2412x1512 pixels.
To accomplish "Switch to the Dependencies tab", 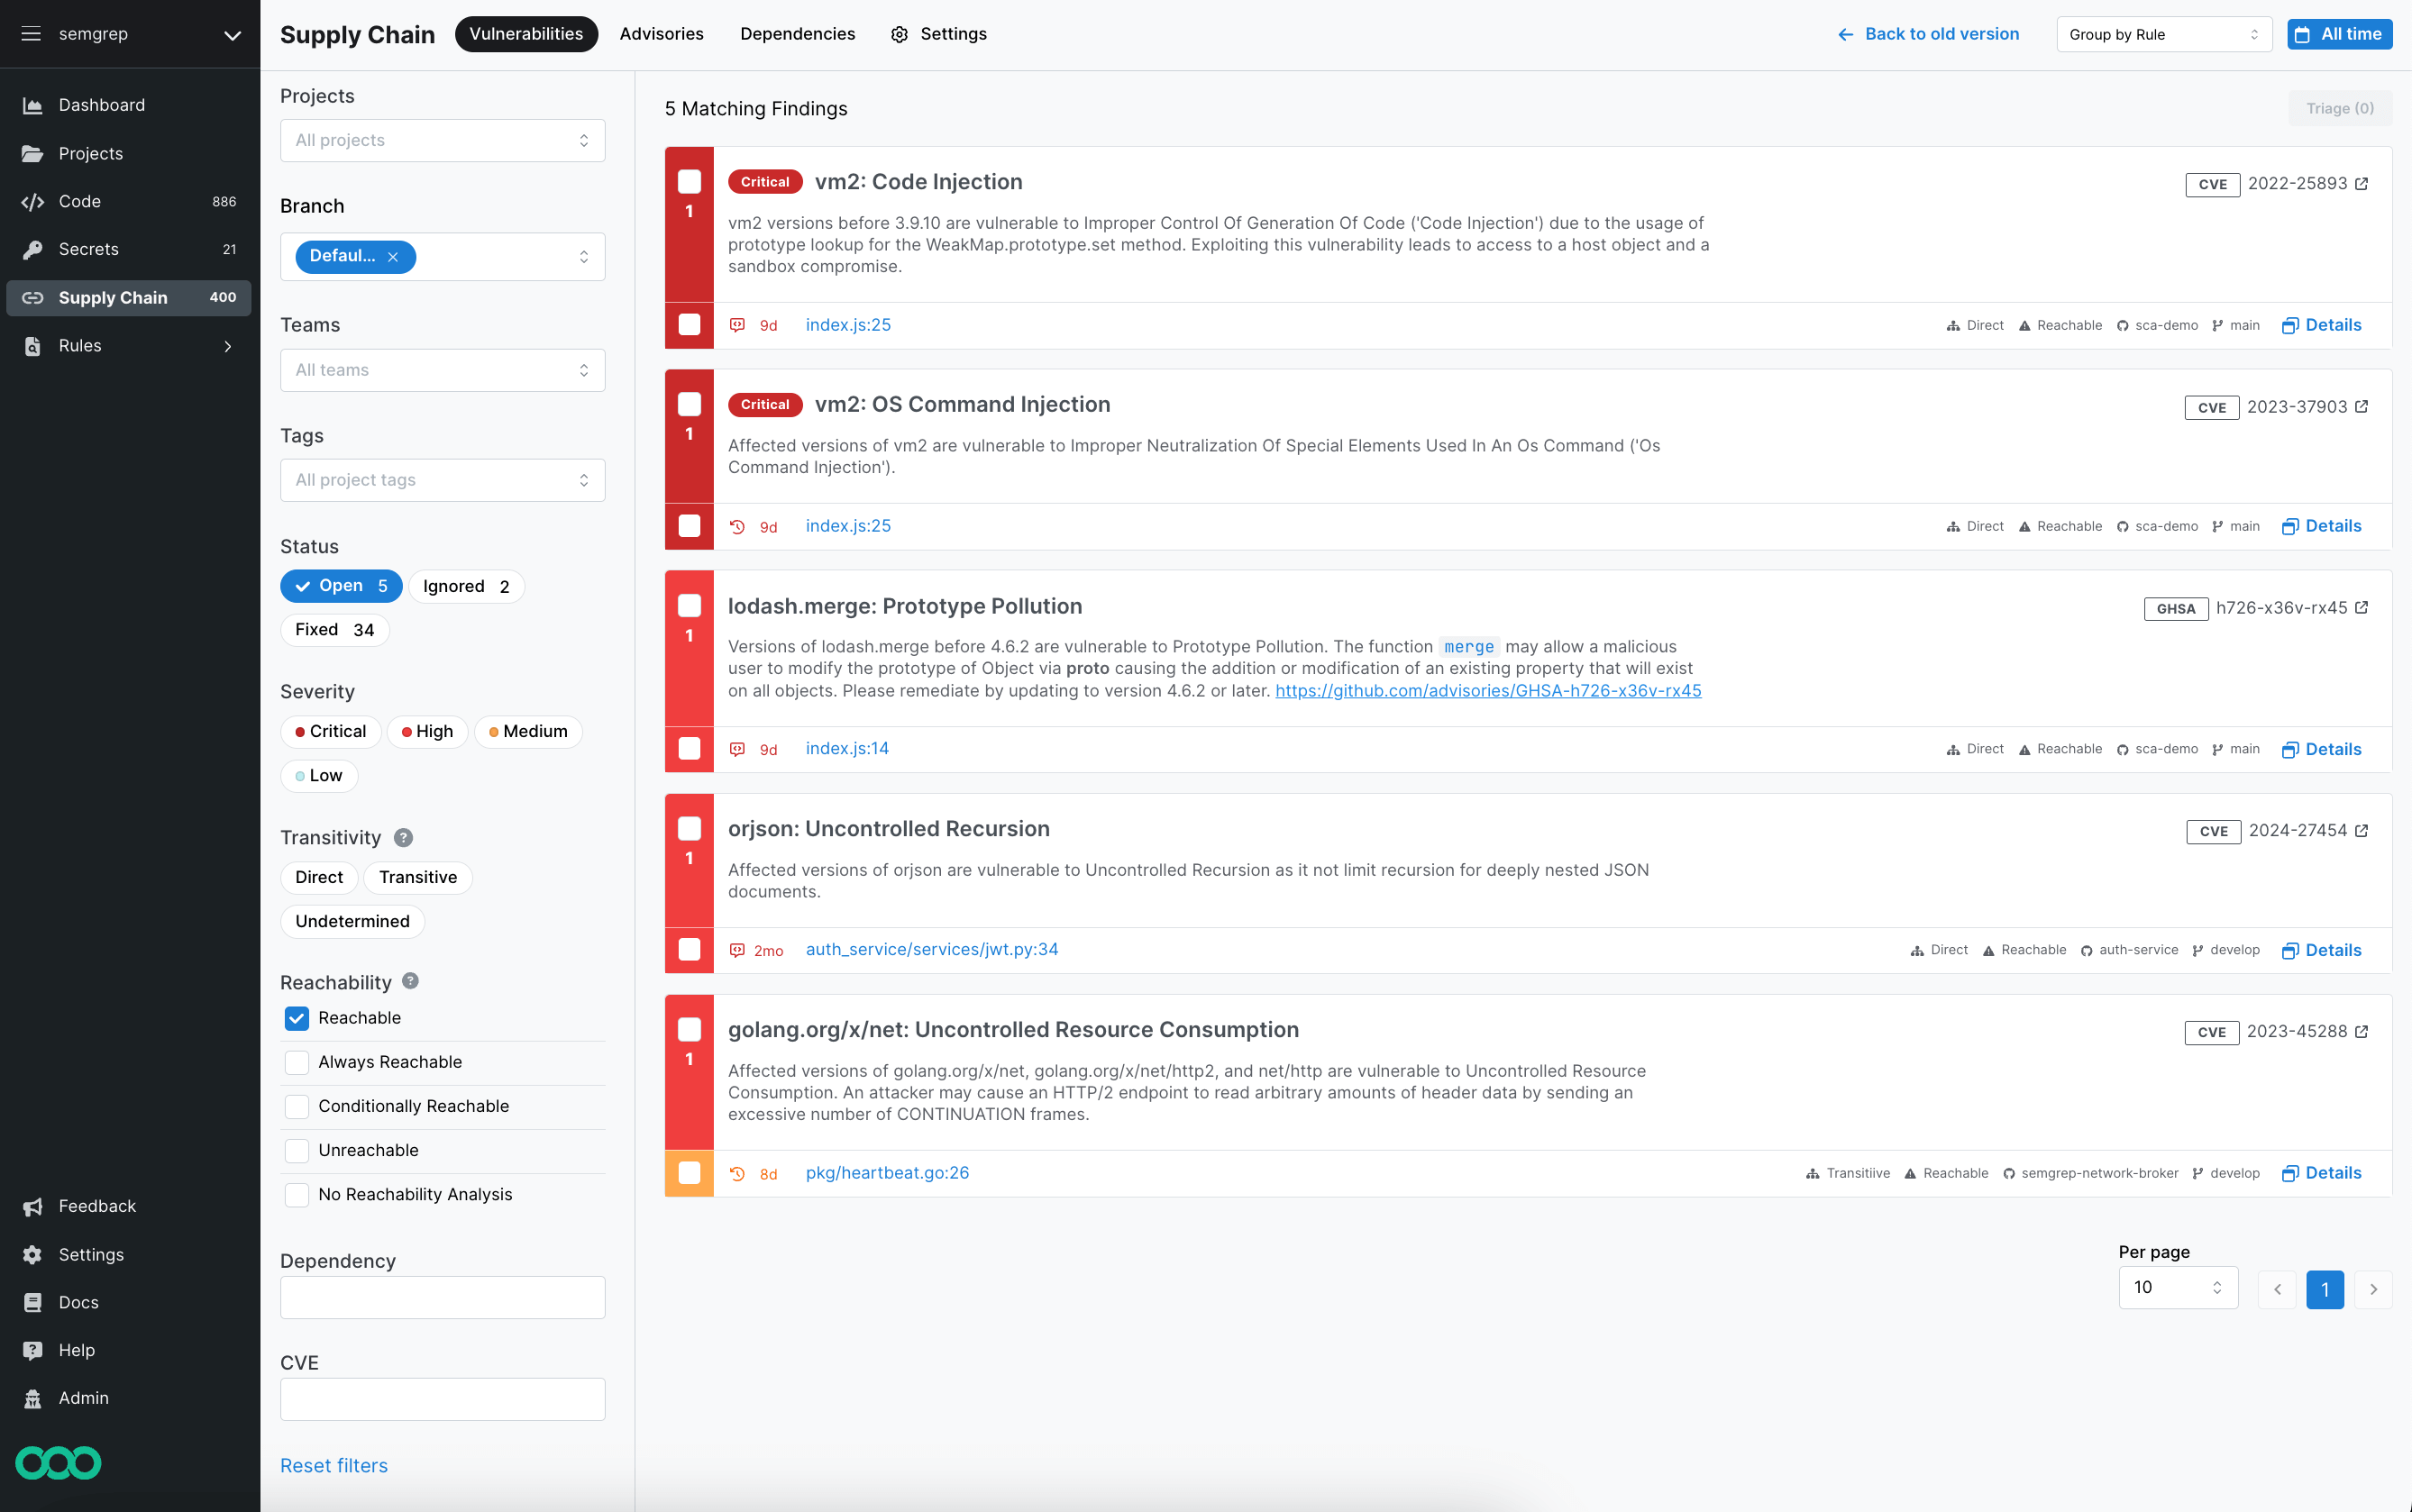I will coord(797,33).
